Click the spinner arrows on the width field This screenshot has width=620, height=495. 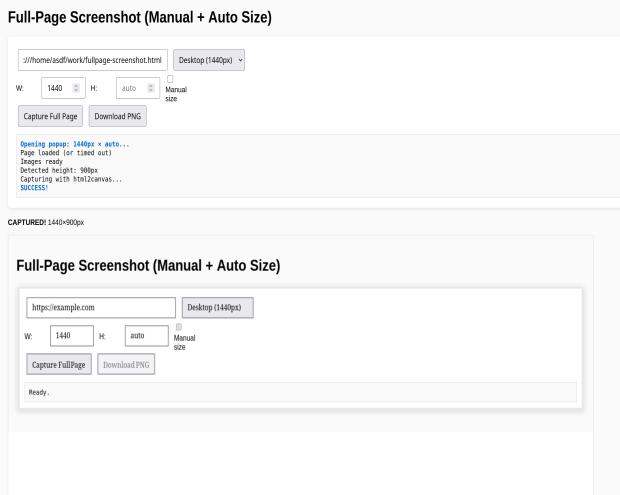[x=77, y=89]
